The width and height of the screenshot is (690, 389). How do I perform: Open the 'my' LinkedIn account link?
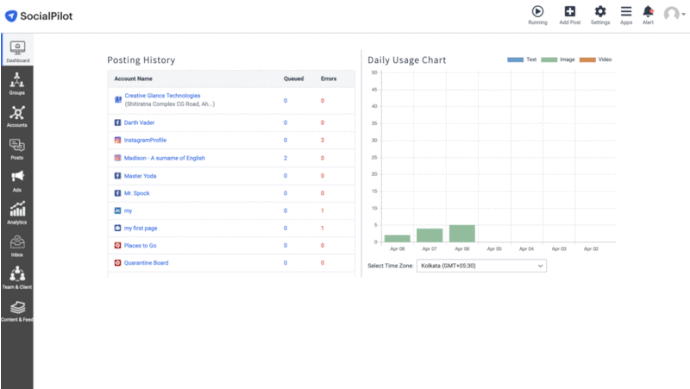tap(128, 211)
